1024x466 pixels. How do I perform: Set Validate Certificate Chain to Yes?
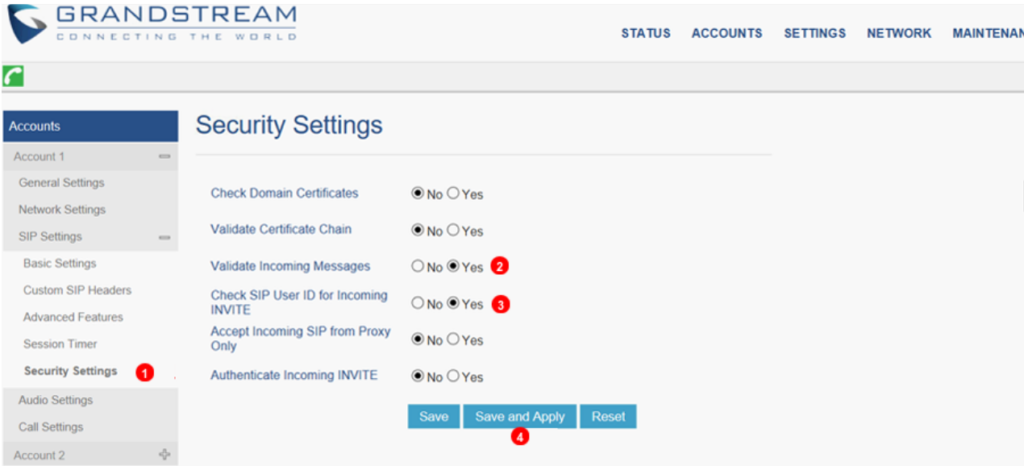click(x=453, y=230)
